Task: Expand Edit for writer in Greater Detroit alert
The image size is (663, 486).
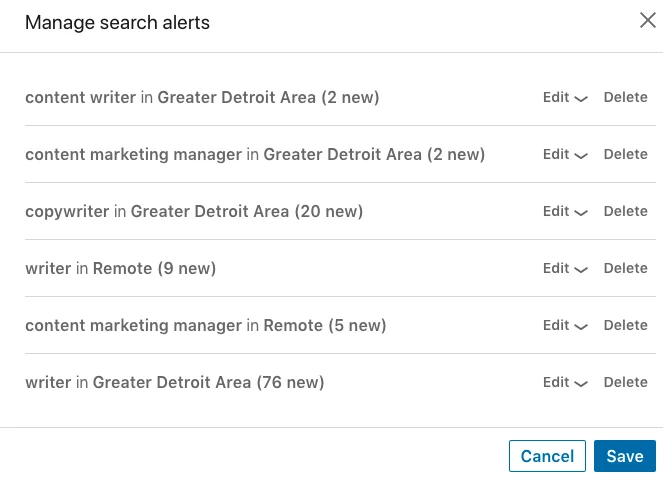Action: [565, 382]
